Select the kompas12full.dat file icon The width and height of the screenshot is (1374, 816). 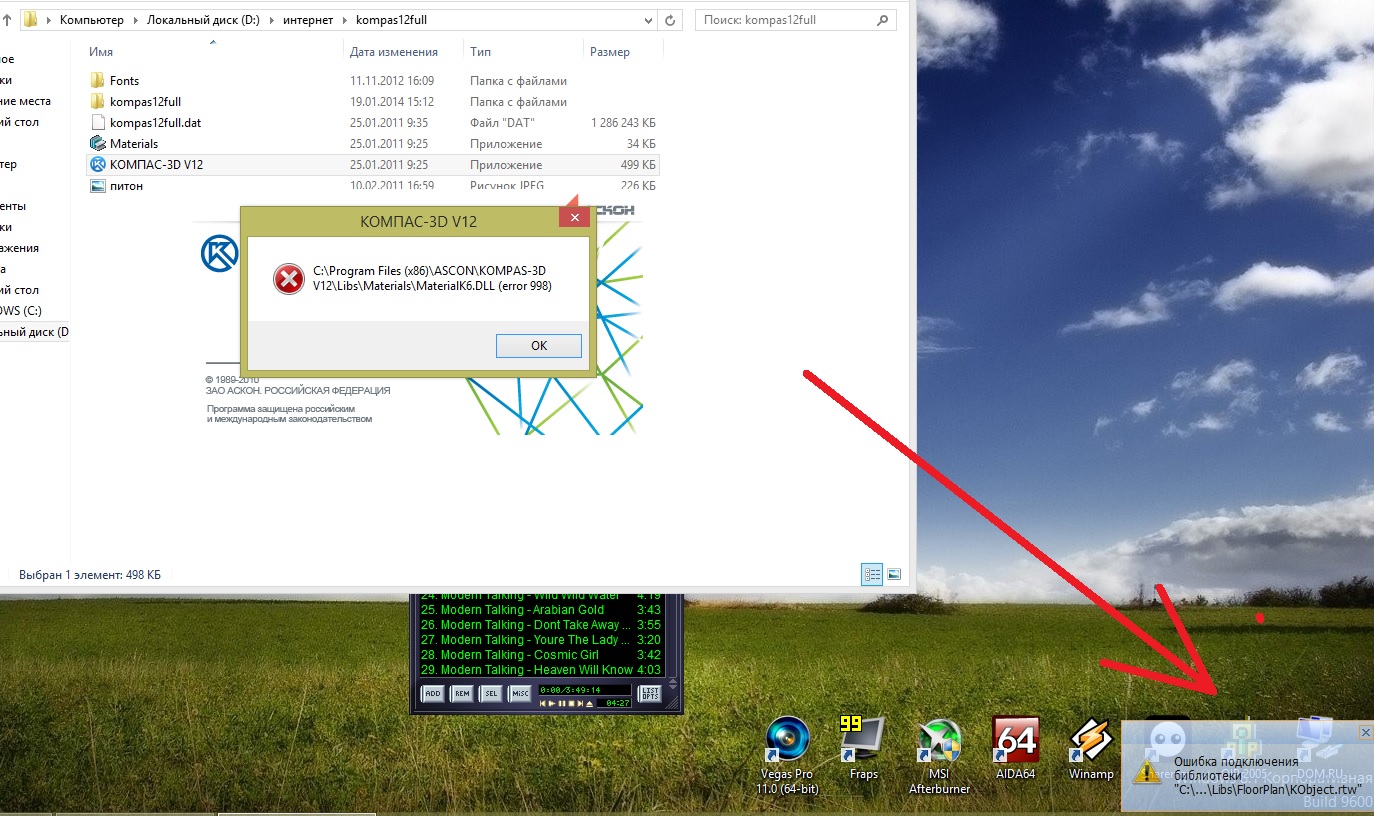click(97, 123)
